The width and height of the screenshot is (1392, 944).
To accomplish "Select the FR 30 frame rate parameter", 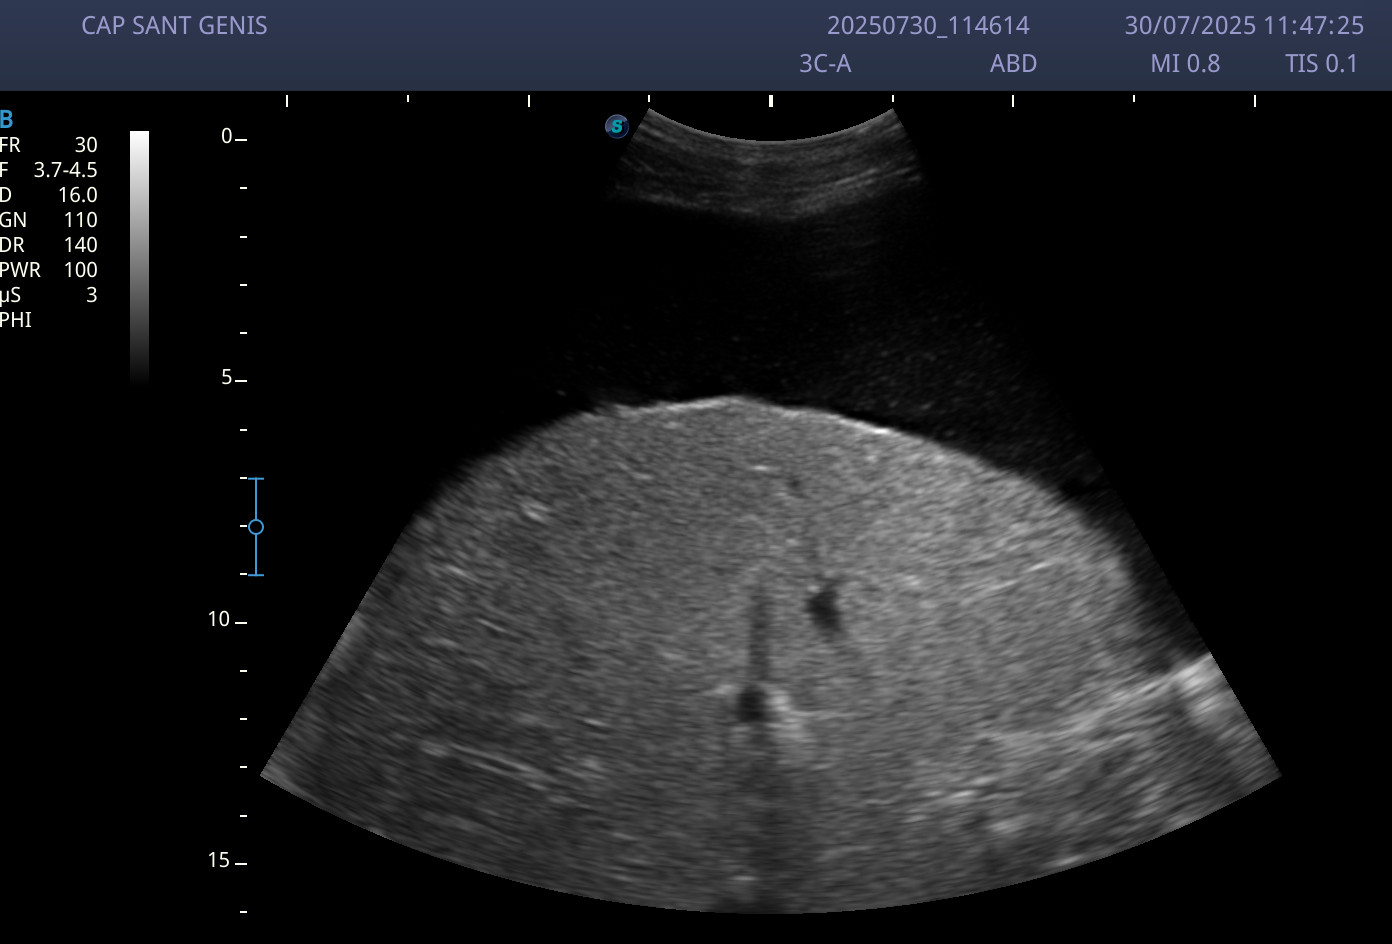I will [48, 145].
